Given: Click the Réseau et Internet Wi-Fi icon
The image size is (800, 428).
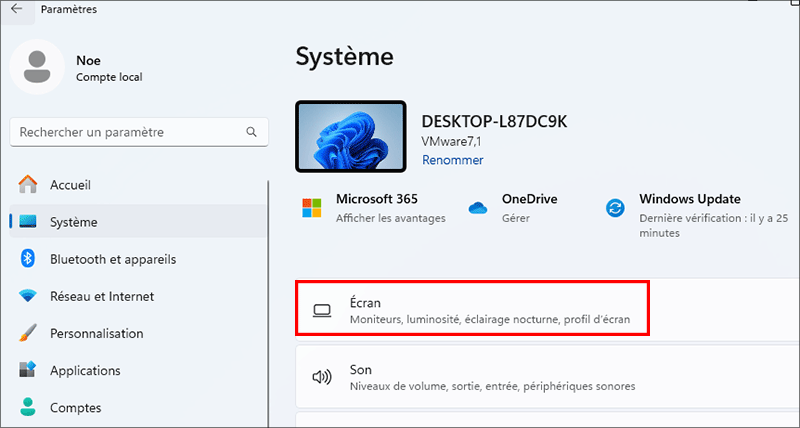Looking at the screenshot, I should coord(28,296).
